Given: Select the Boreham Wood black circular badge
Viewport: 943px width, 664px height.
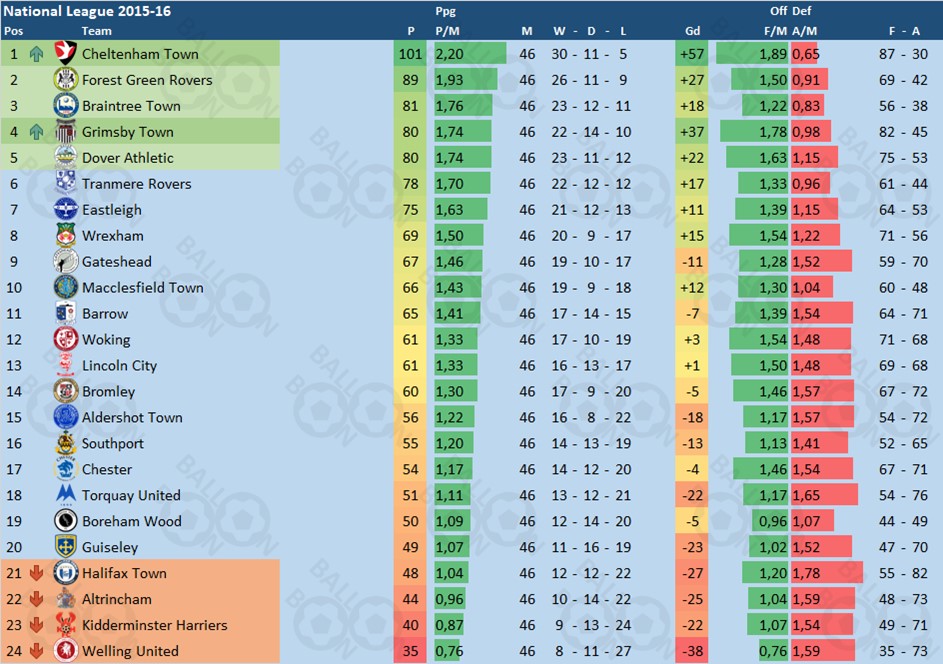Looking at the screenshot, I should (65, 520).
